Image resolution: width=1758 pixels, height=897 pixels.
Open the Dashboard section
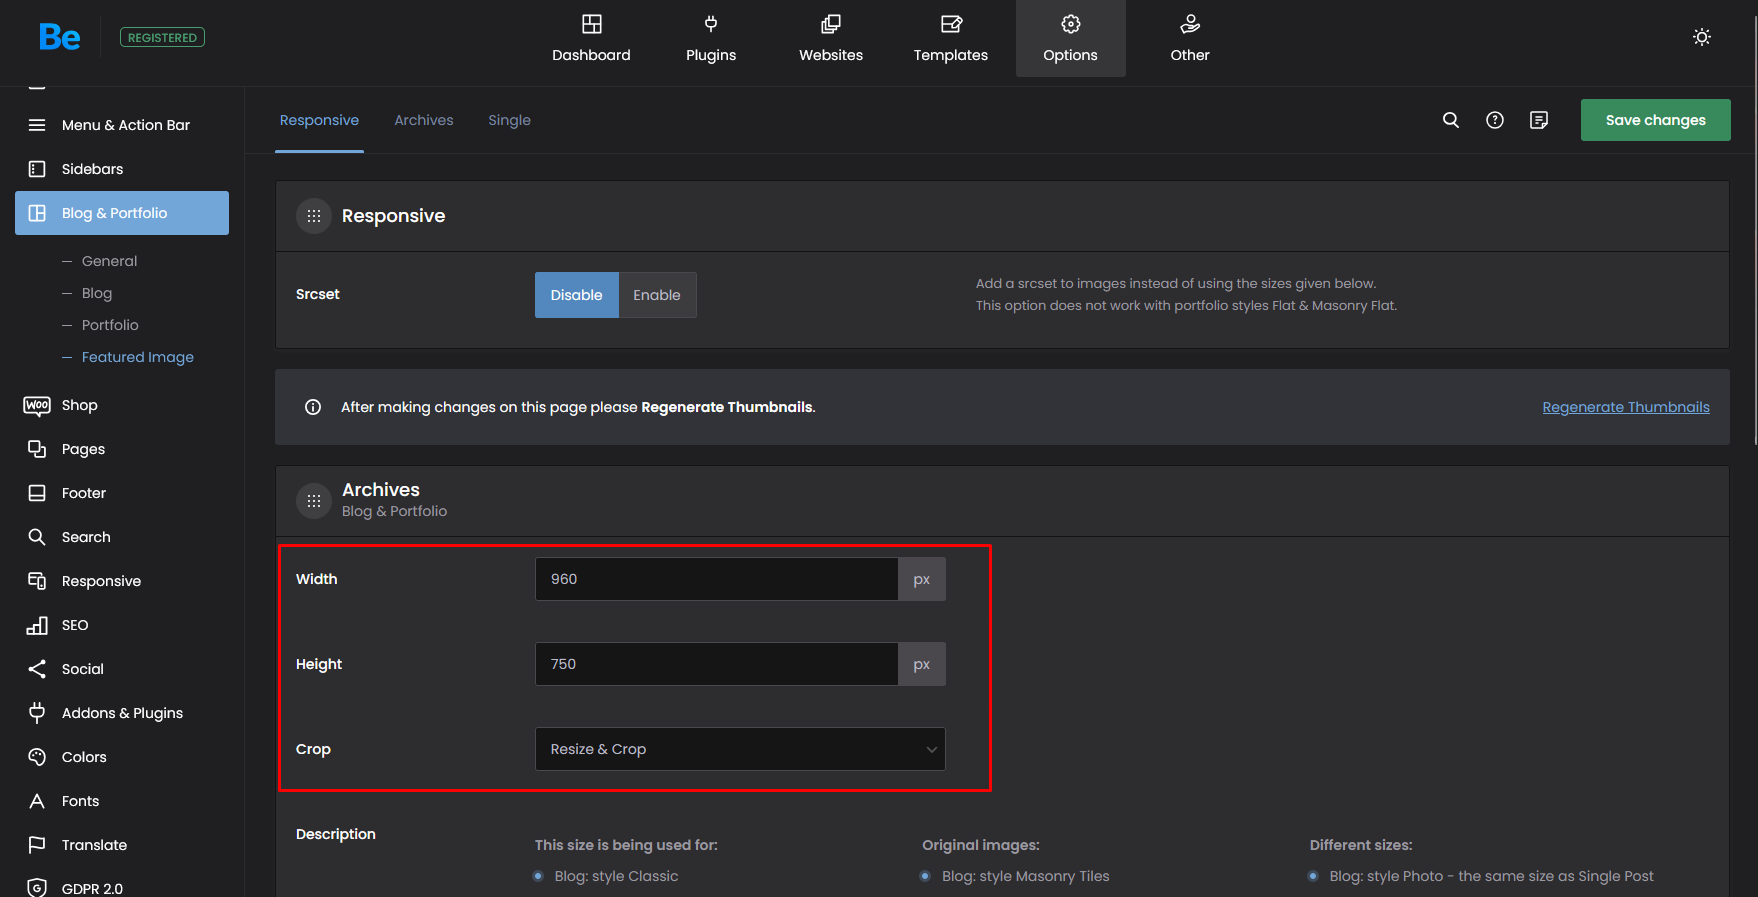click(x=591, y=39)
